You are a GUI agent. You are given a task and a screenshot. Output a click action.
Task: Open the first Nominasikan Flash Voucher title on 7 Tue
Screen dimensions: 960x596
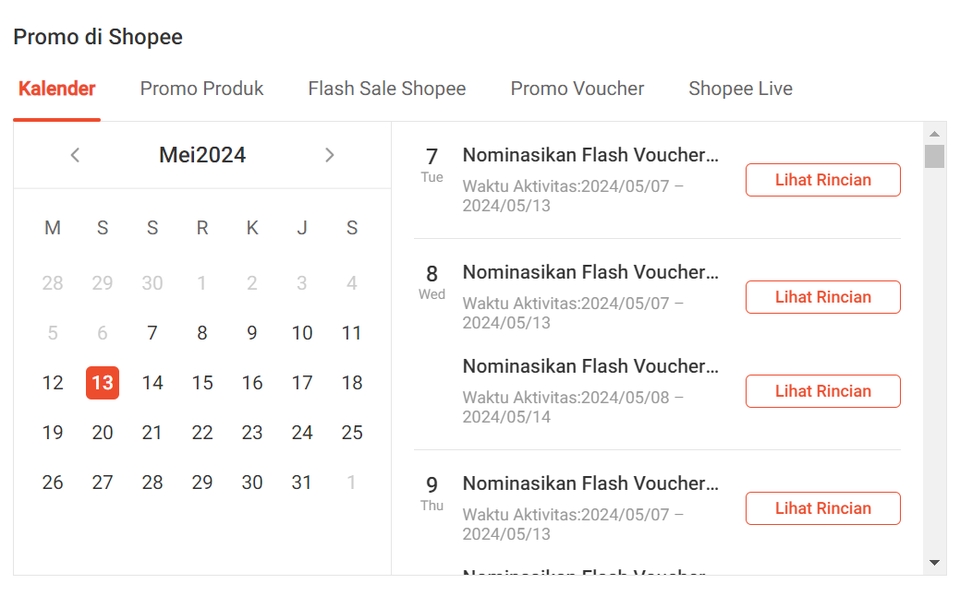pos(590,155)
